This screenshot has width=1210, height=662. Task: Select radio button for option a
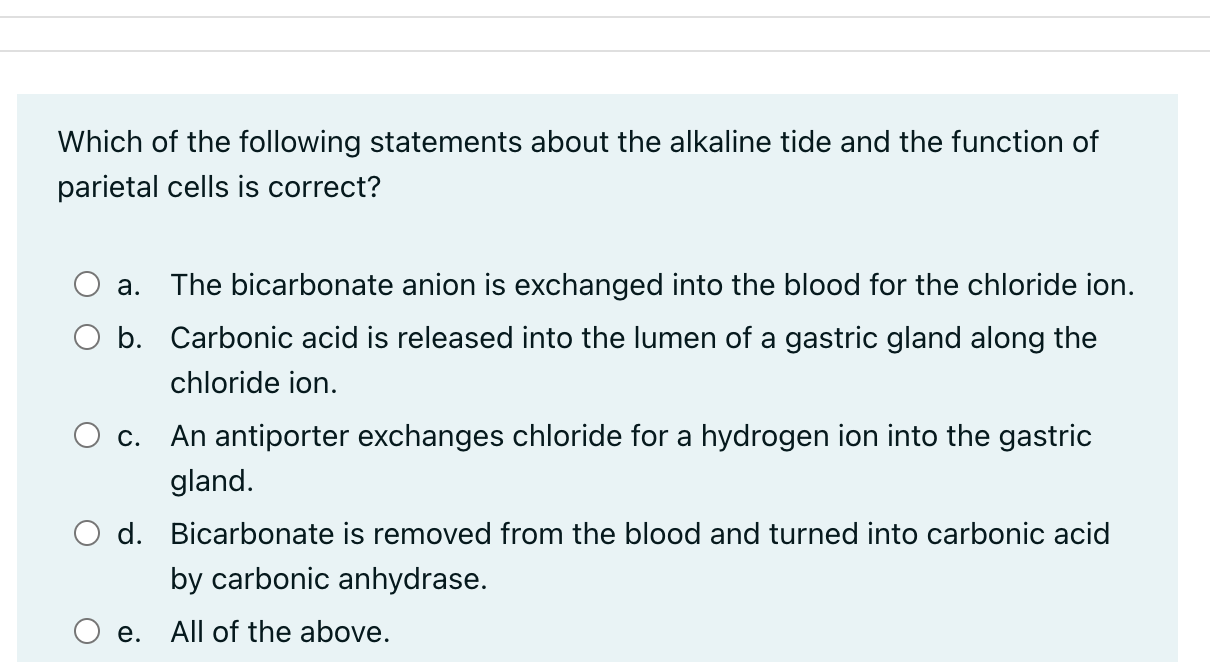tap(90, 285)
